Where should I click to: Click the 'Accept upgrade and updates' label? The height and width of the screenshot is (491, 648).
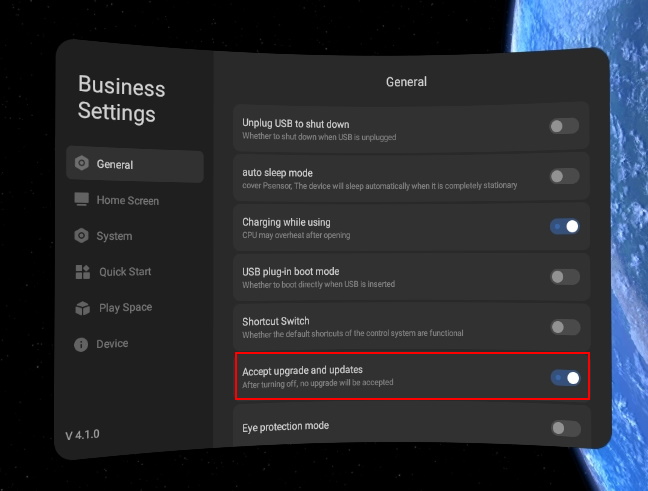pyautogui.click(x=303, y=371)
